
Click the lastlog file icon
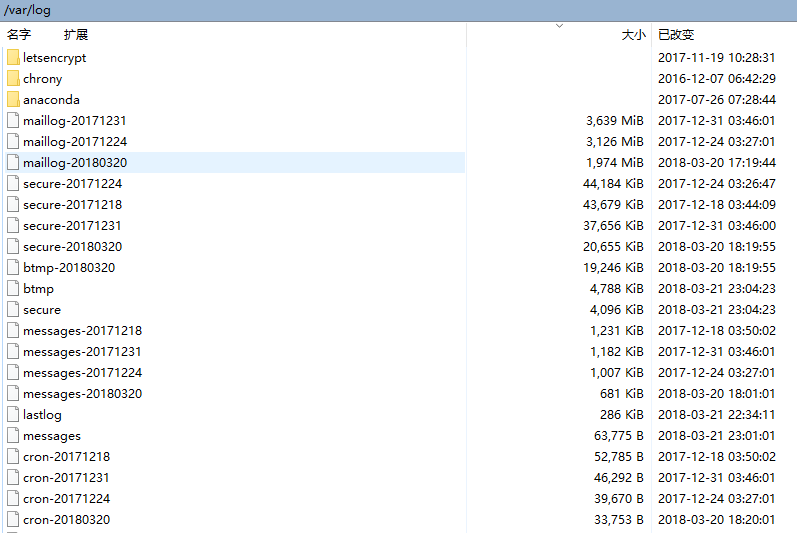(x=13, y=415)
